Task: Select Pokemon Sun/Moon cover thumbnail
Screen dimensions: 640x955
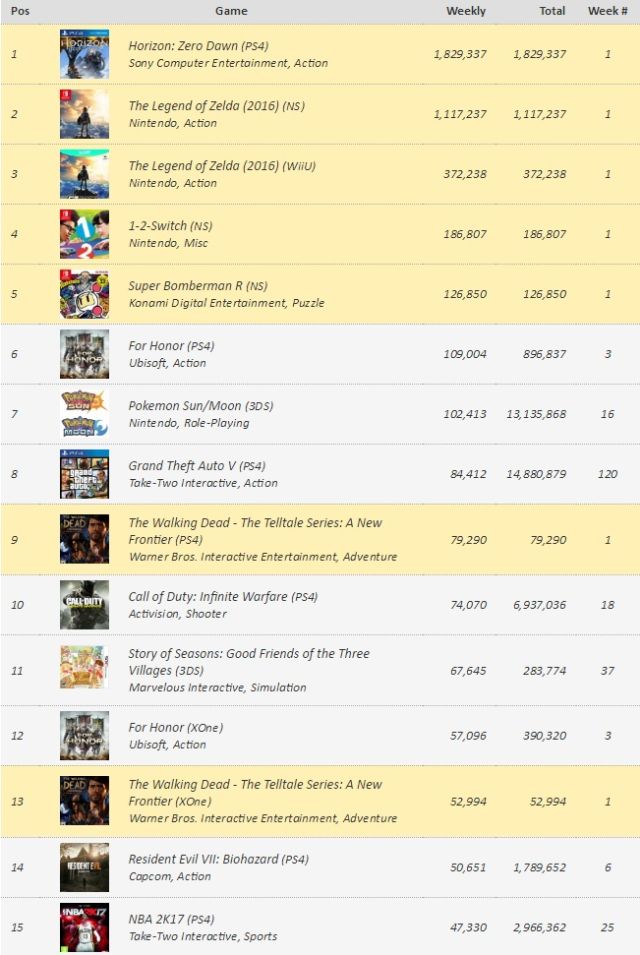Action: click(84, 414)
